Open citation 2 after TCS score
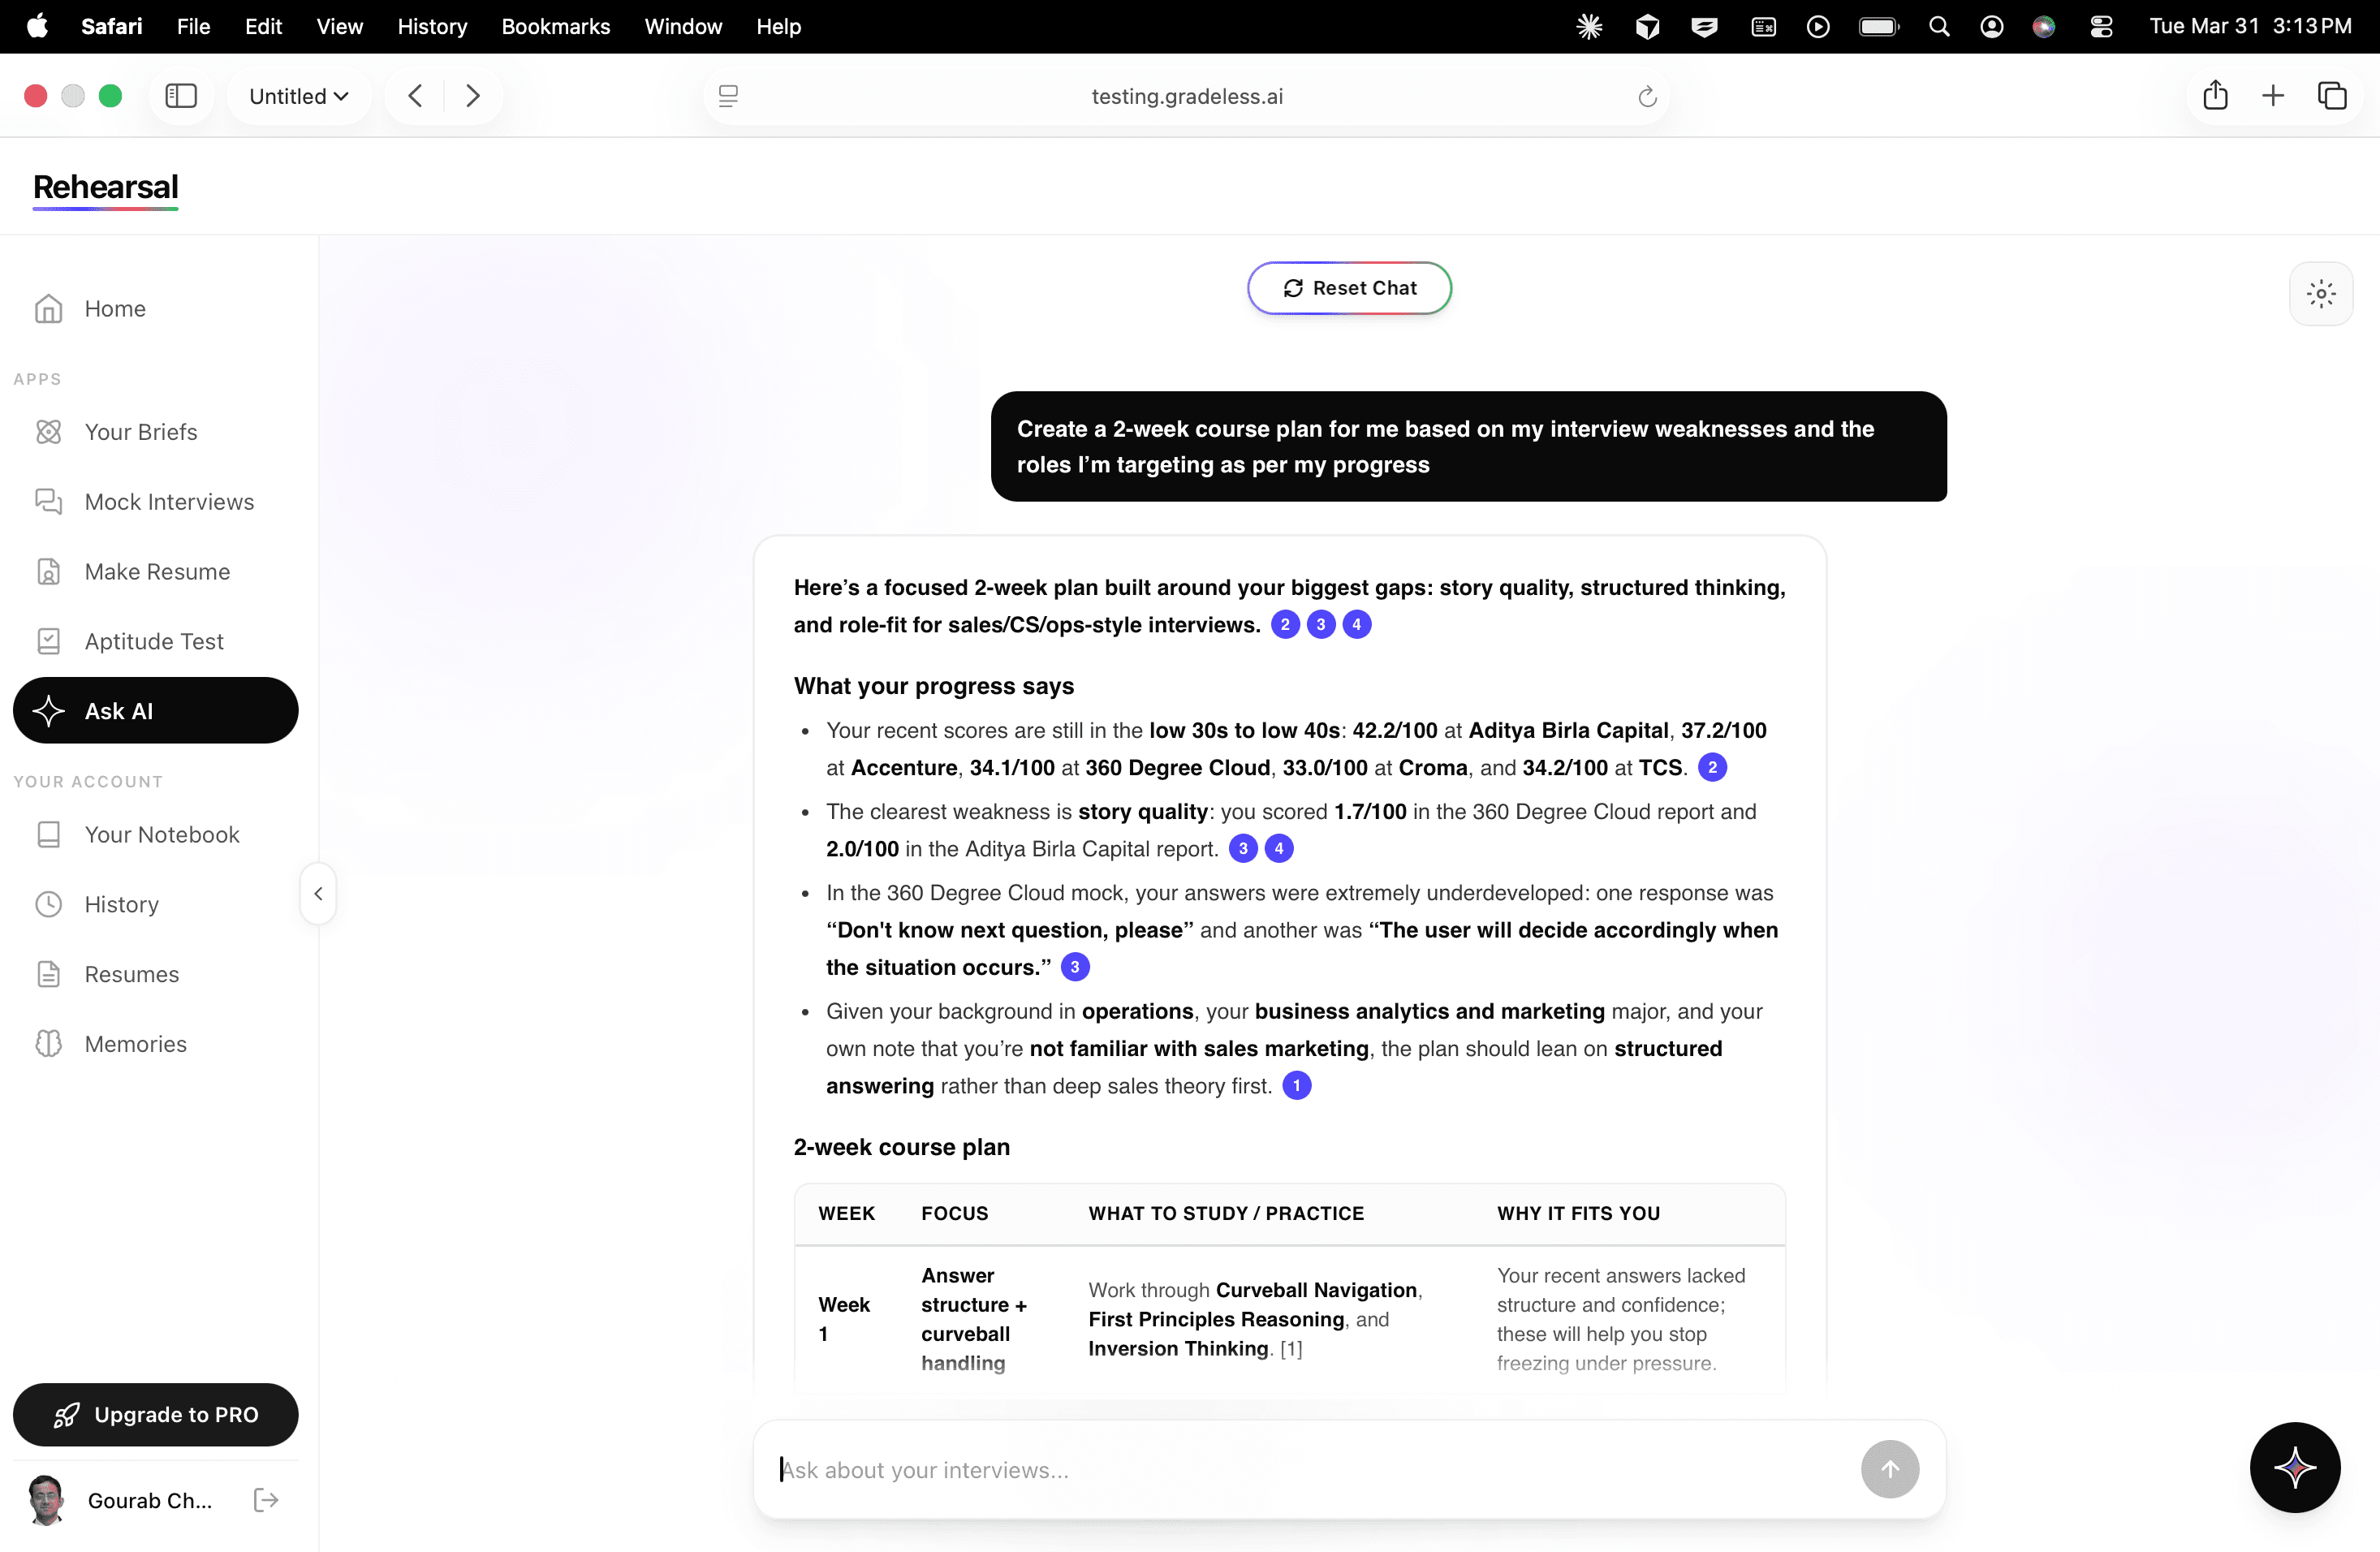This screenshot has height=1552, width=2380. point(1713,767)
